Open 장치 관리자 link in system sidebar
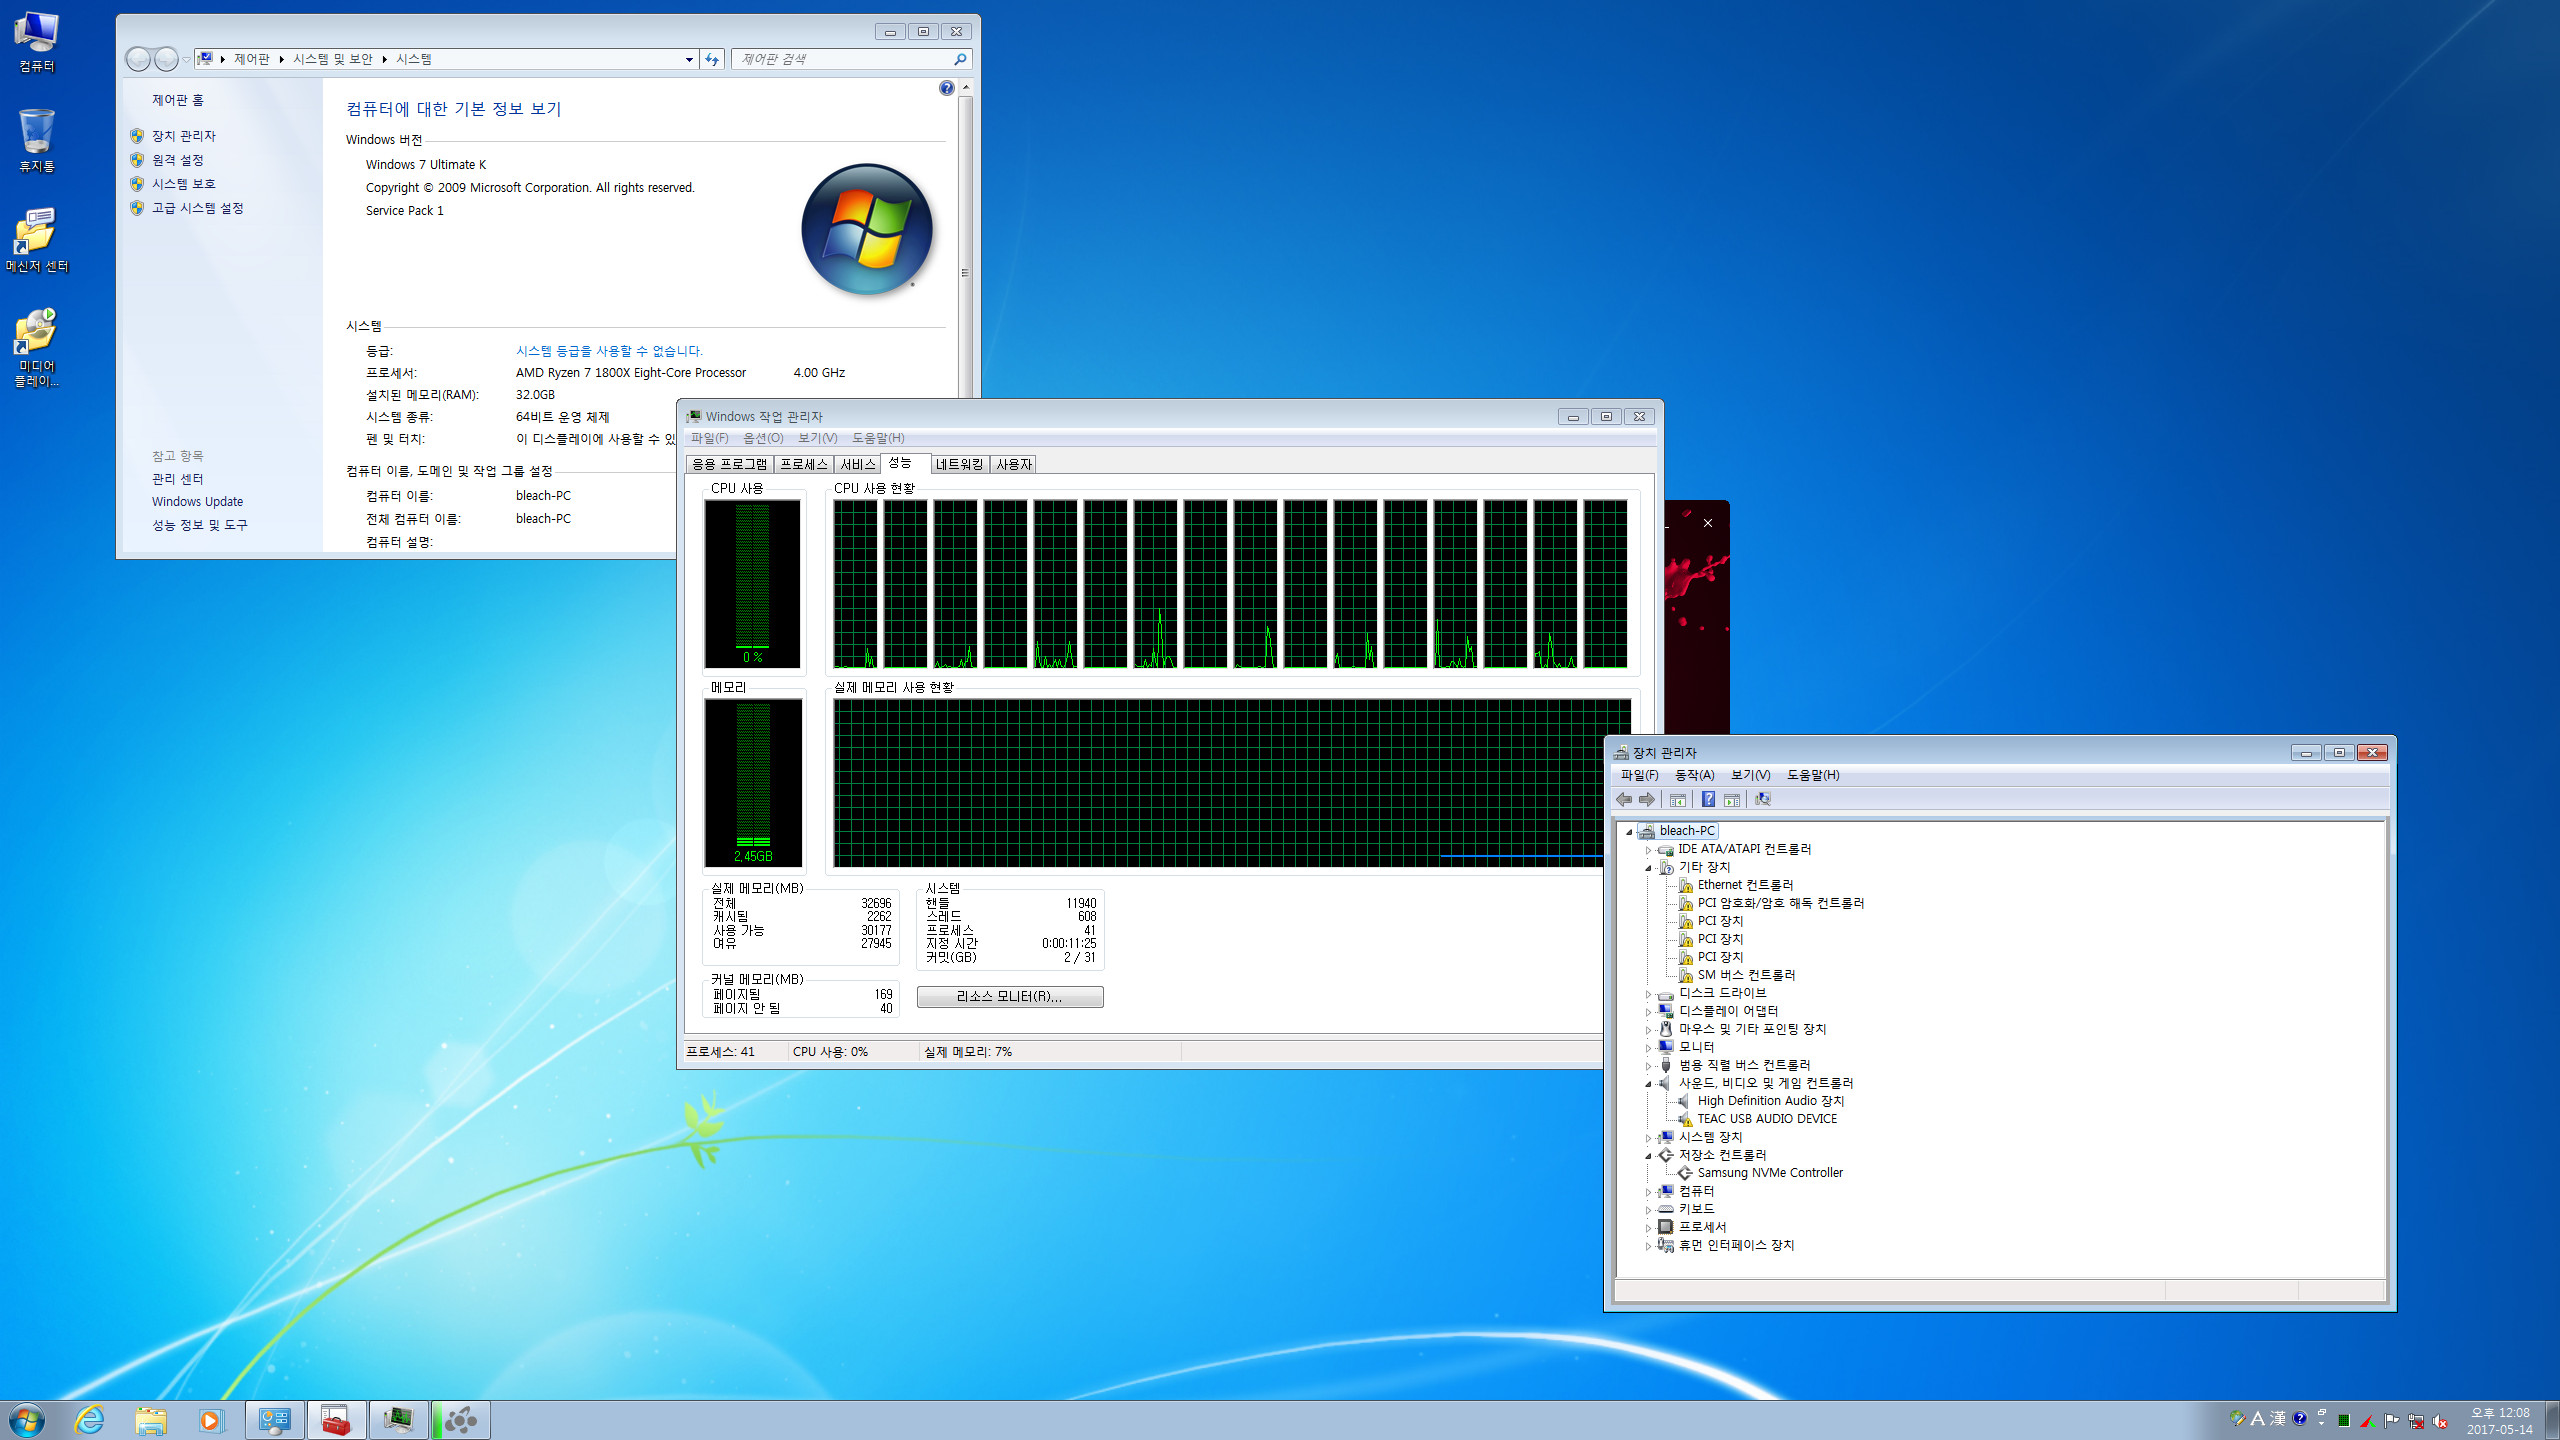The height and width of the screenshot is (1440, 2560). pyautogui.click(x=184, y=136)
